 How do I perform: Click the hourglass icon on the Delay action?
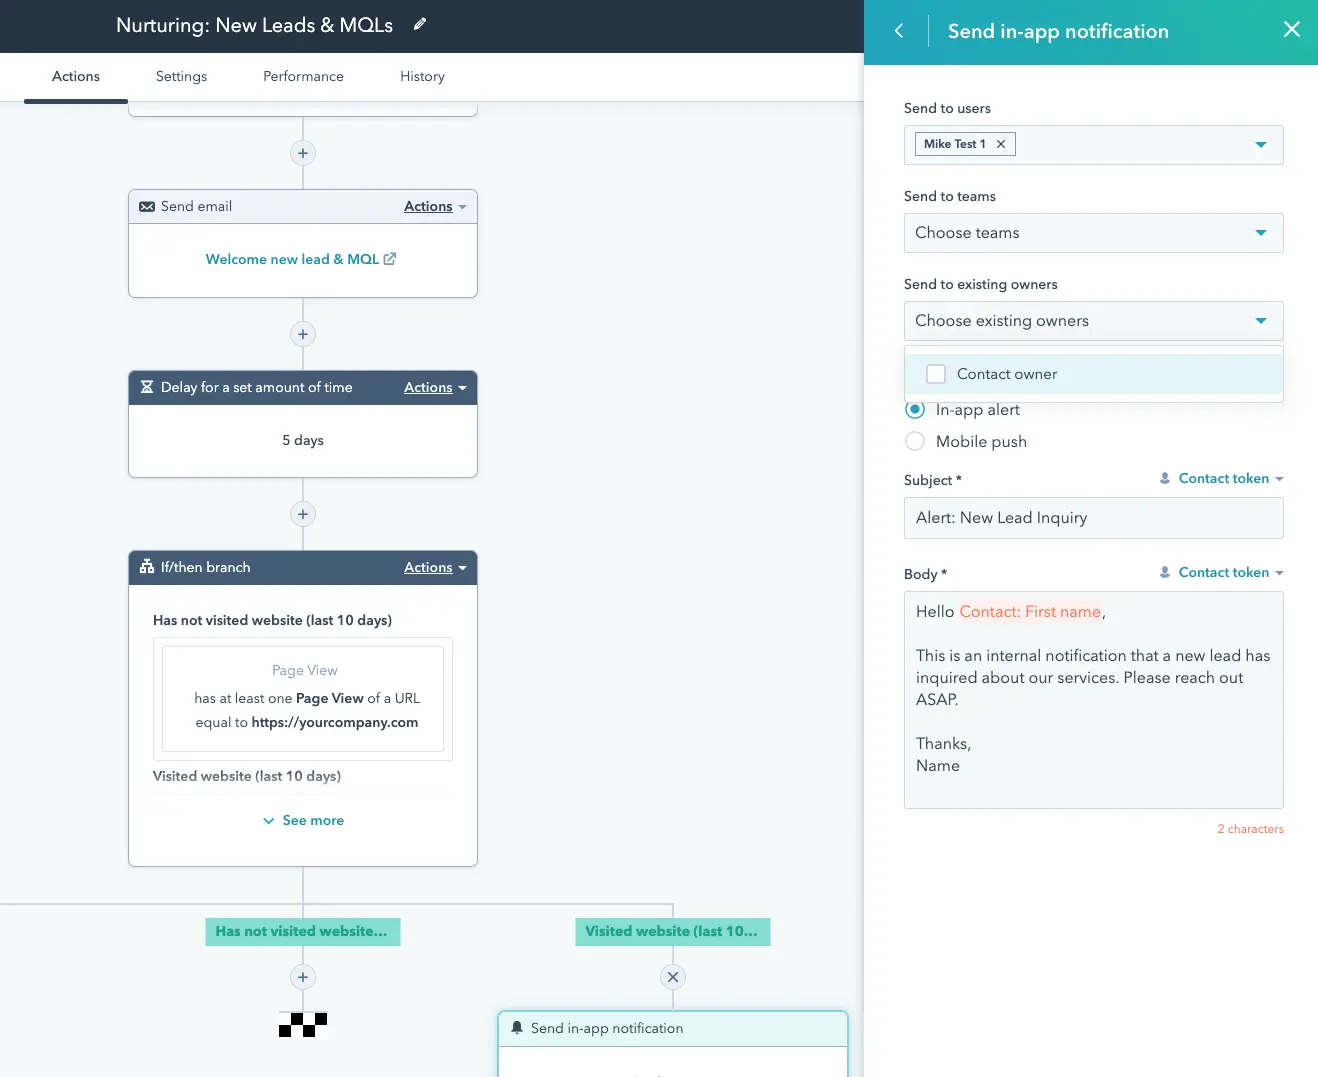(x=146, y=387)
